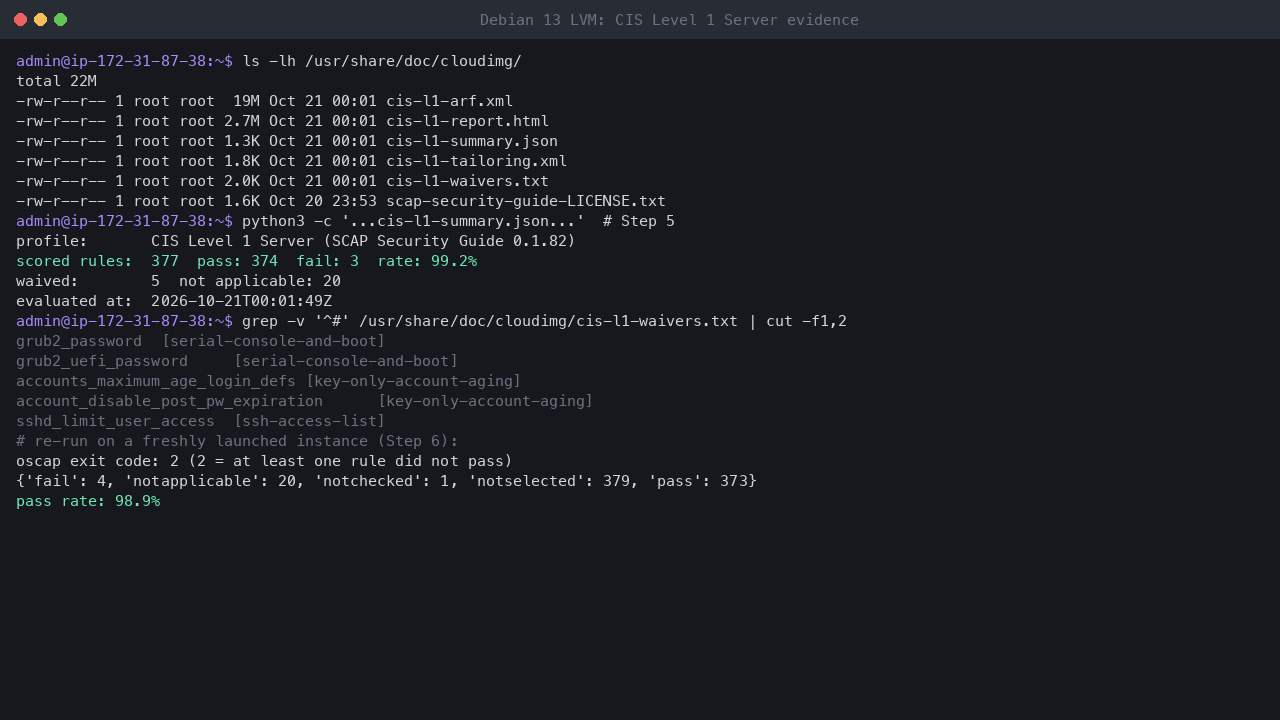Click the red close window button
The width and height of the screenshot is (1280, 720).
(x=21, y=20)
